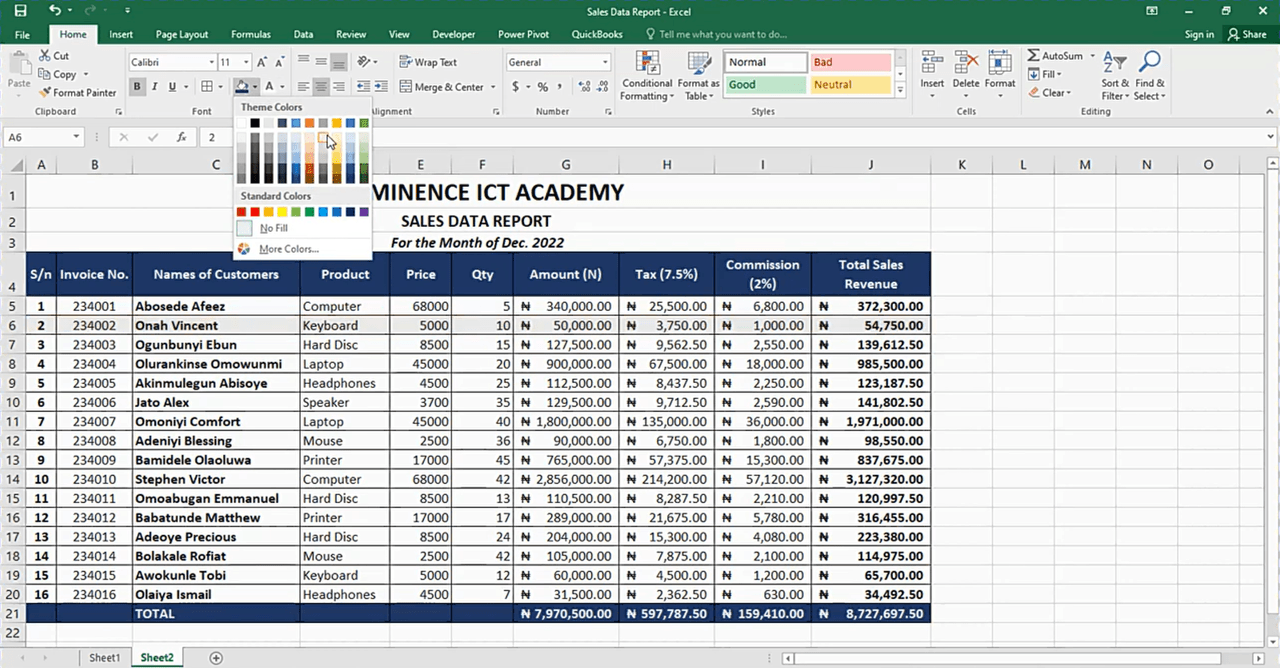Image resolution: width=1280 pixels, height=668 pixels.
Task: Open the Page Layout ribbon tab
Action: tap(182, 34)
